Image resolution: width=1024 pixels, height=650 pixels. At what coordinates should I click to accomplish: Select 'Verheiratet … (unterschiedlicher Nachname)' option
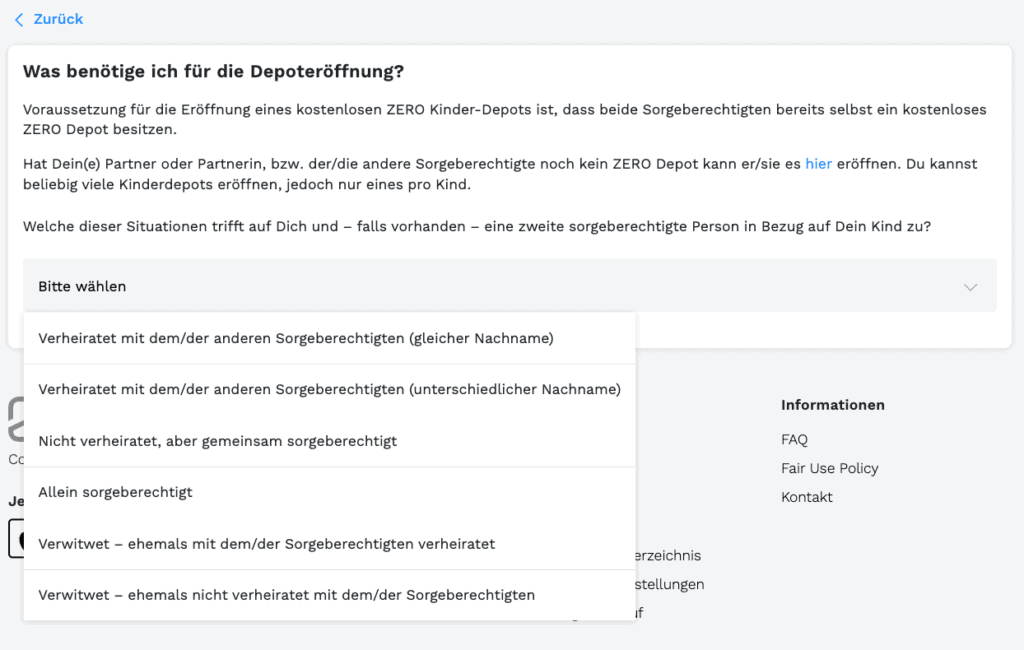coord(329,389)
